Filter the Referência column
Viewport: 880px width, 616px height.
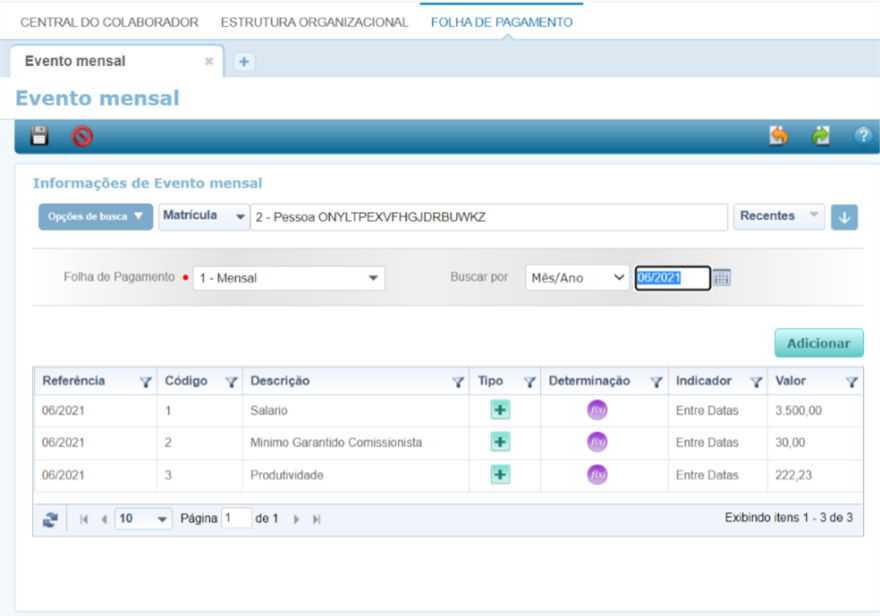[x=146, y=381]
